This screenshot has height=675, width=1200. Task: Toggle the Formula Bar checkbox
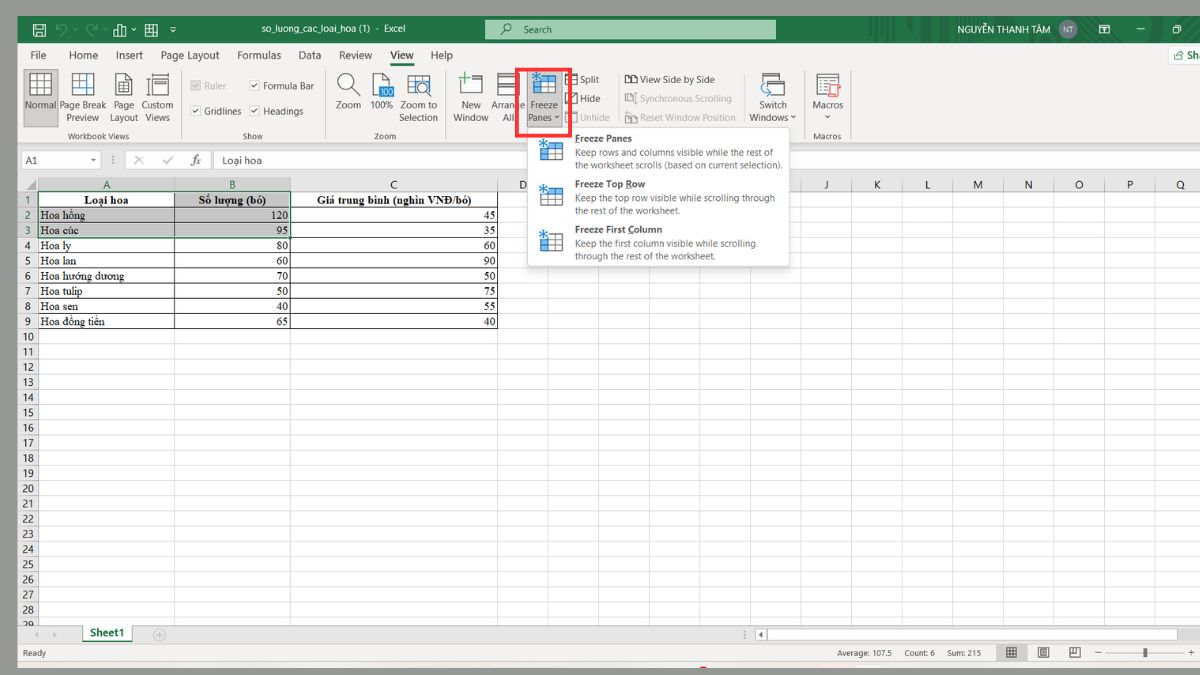[255, 86]
